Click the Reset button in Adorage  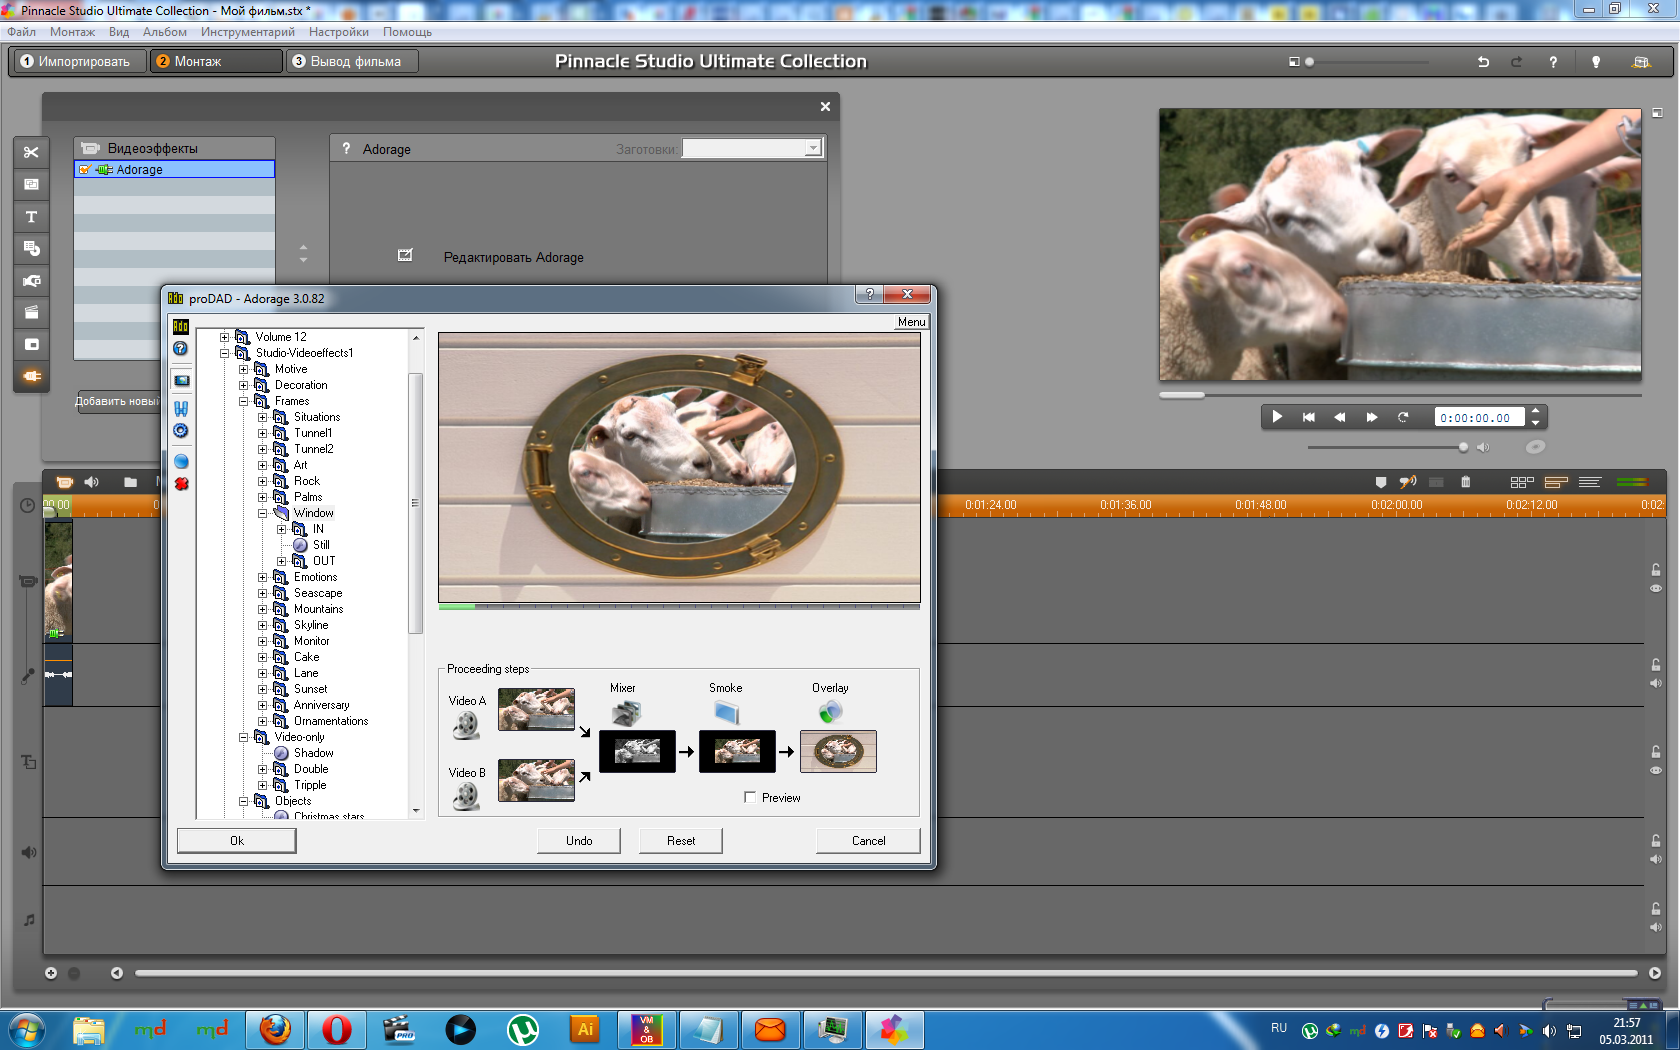coord(681,840)
